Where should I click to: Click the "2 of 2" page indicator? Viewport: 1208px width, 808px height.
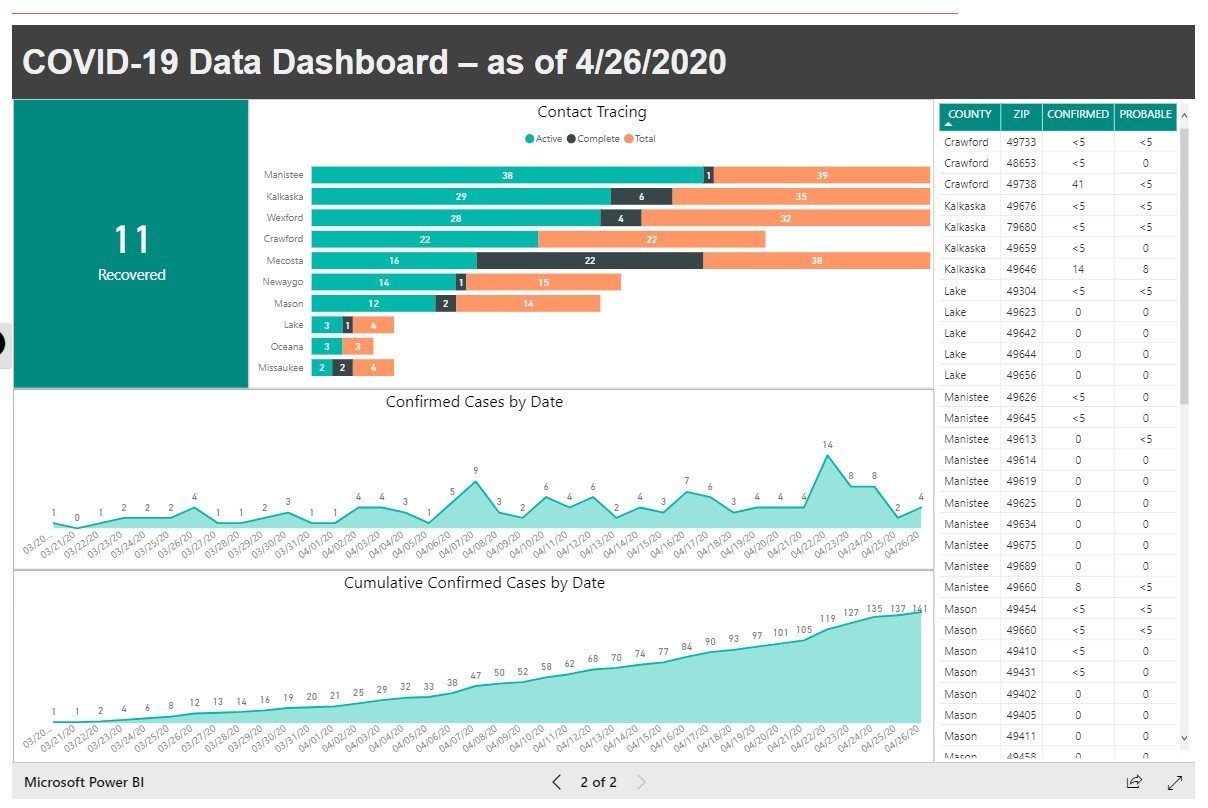[x=599, y=783]
